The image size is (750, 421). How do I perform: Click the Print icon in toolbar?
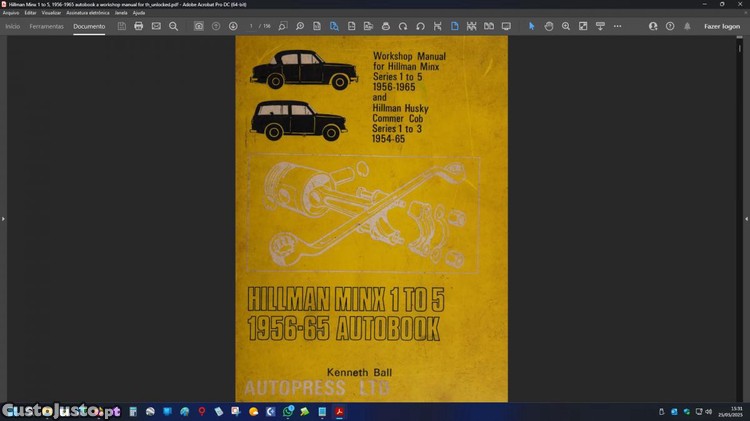[139, 26]
